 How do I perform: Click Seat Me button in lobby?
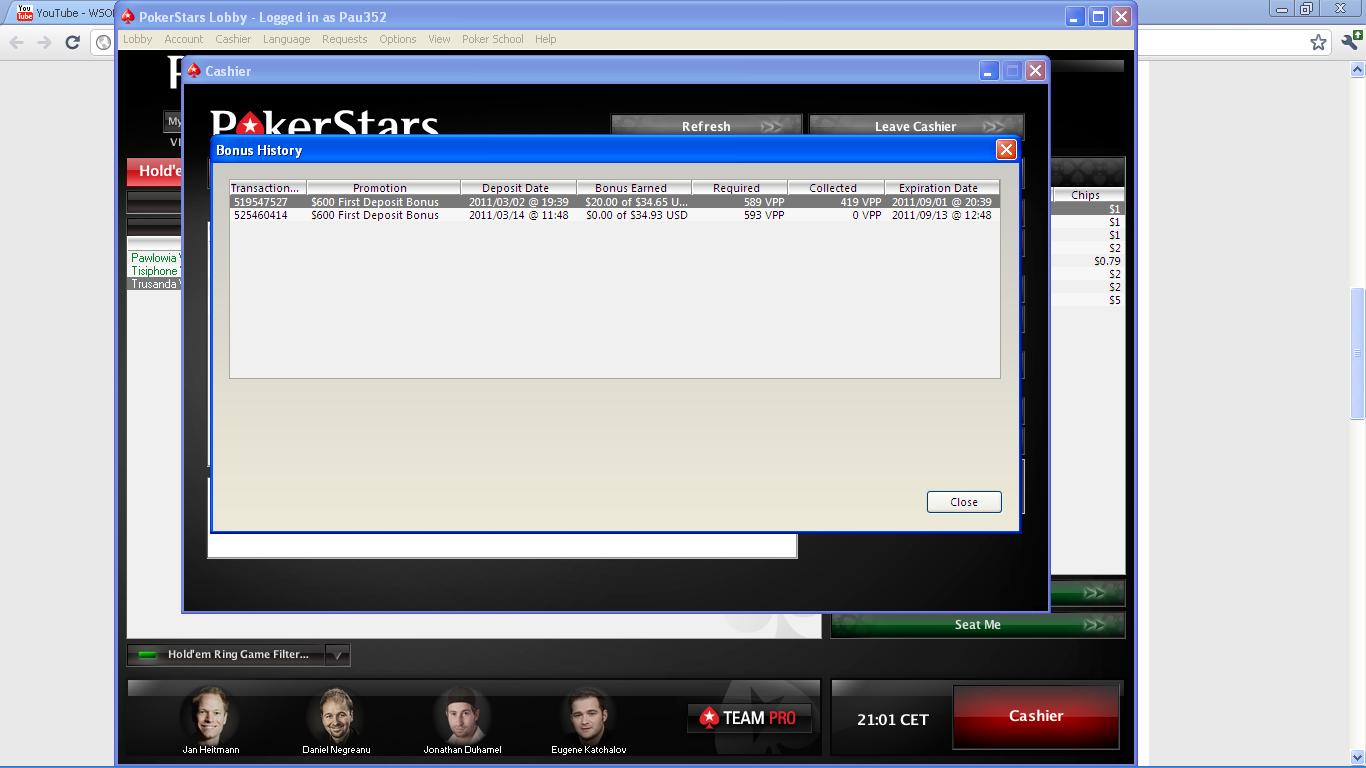[x=977, y=625]
